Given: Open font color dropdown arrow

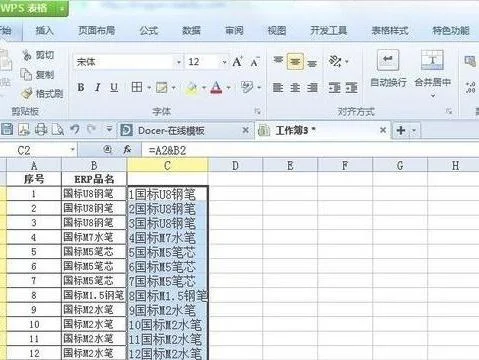Looking at the screenshot, I should click(229, 88).
